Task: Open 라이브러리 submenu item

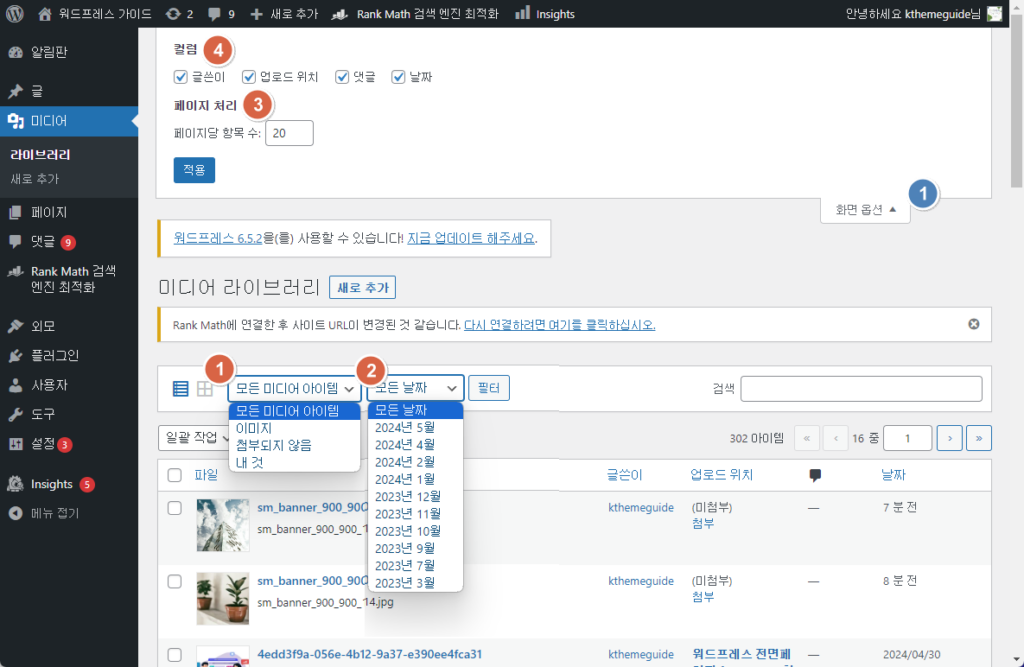Action: [40, 155]
